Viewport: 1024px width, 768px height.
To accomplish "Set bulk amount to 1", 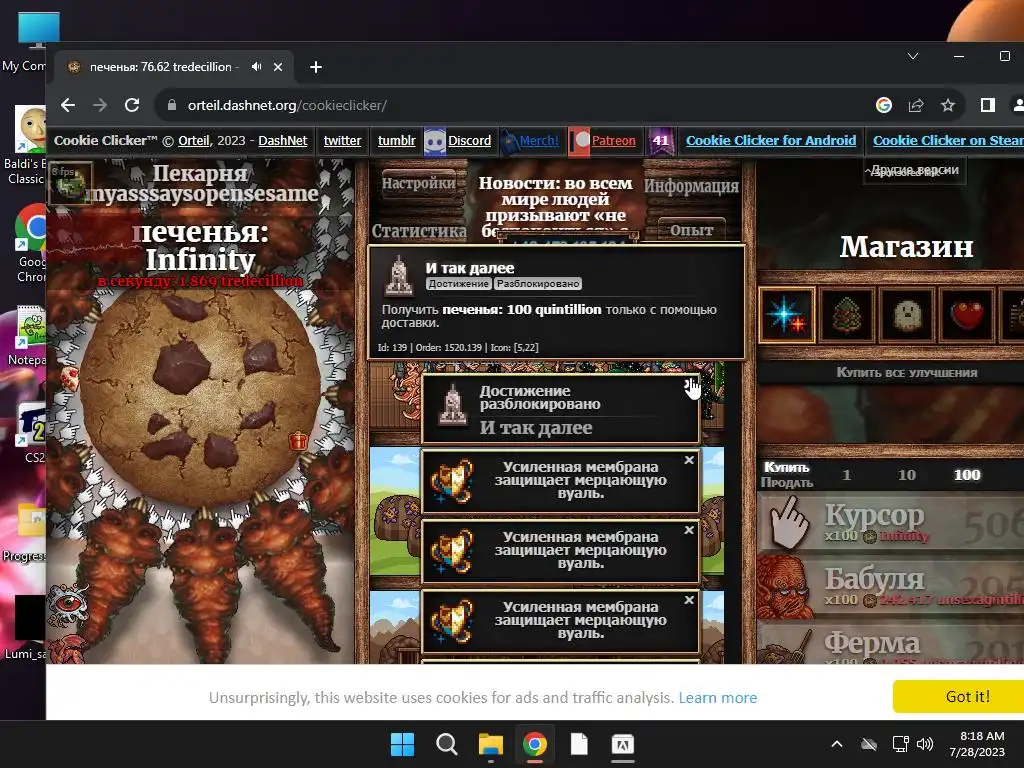I will (846, 475).
